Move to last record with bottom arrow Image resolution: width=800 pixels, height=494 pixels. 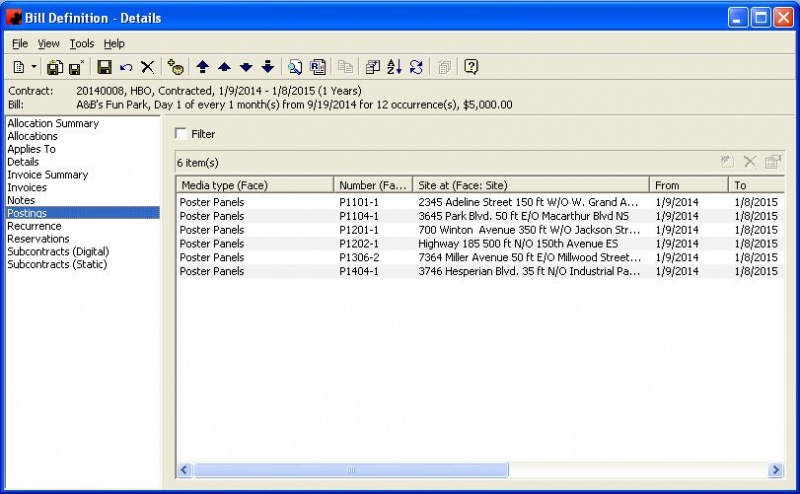[267, 67]
